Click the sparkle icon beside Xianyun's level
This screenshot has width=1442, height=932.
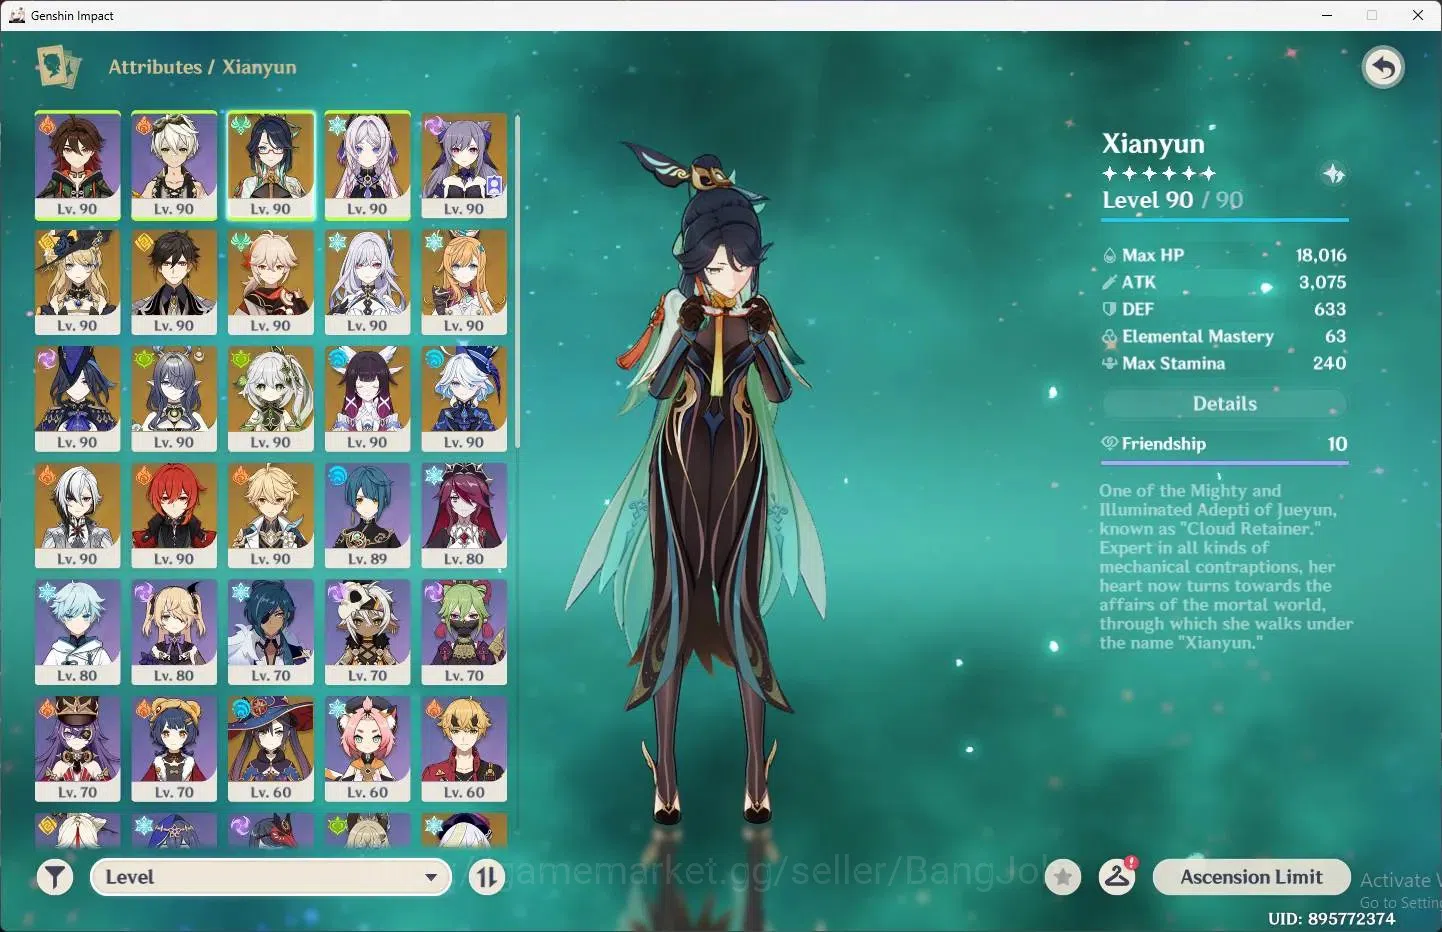[x=1334, y=174]
